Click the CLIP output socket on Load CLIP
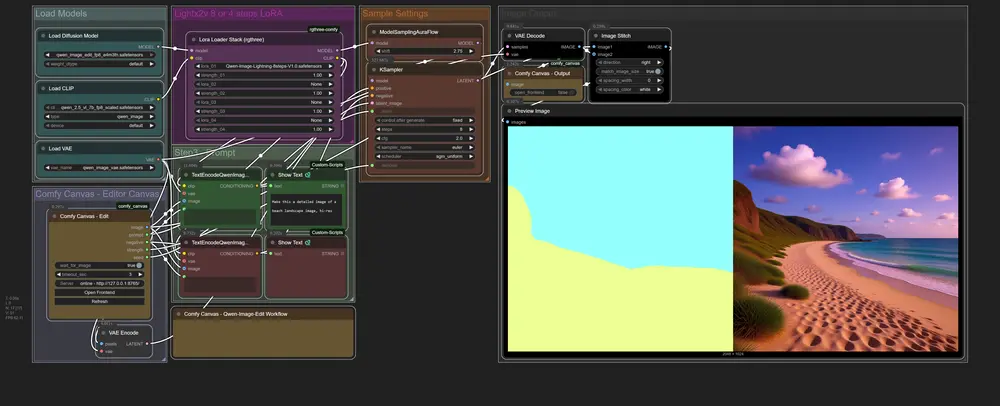 158,99
